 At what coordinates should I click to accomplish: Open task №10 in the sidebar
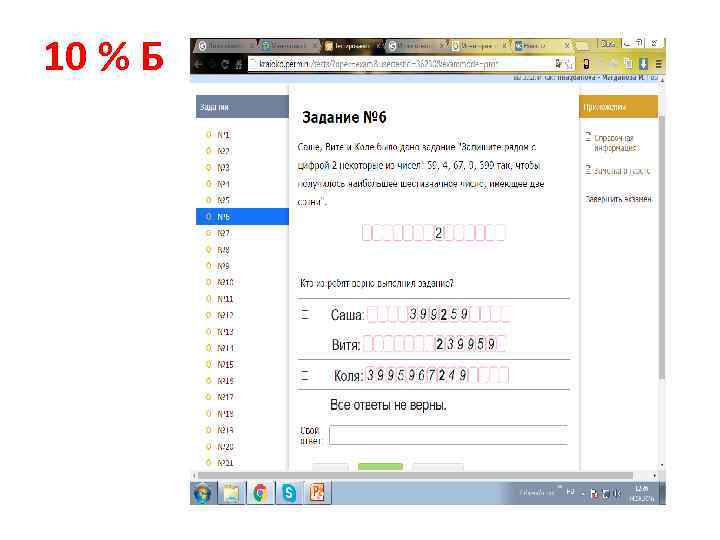(x=225, y=282)
